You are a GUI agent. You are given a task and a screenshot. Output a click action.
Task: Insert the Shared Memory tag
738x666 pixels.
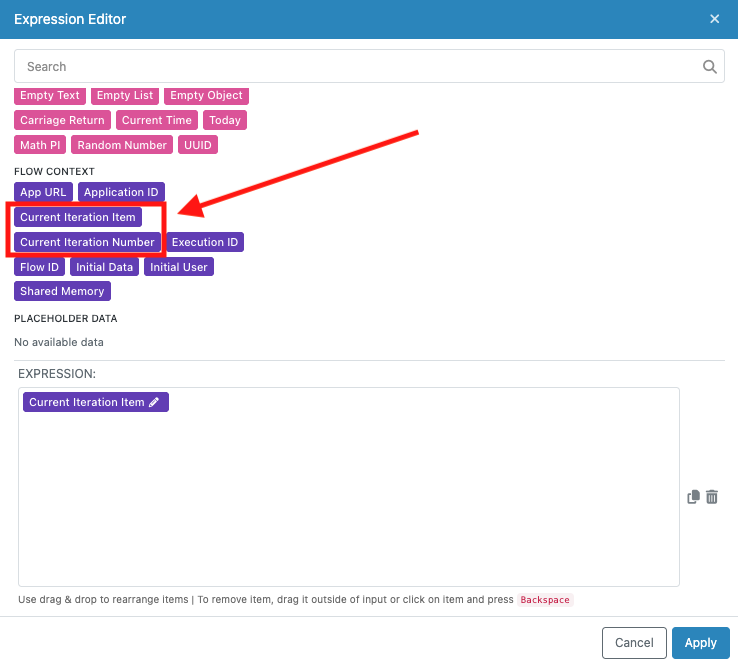coord(62,291)
